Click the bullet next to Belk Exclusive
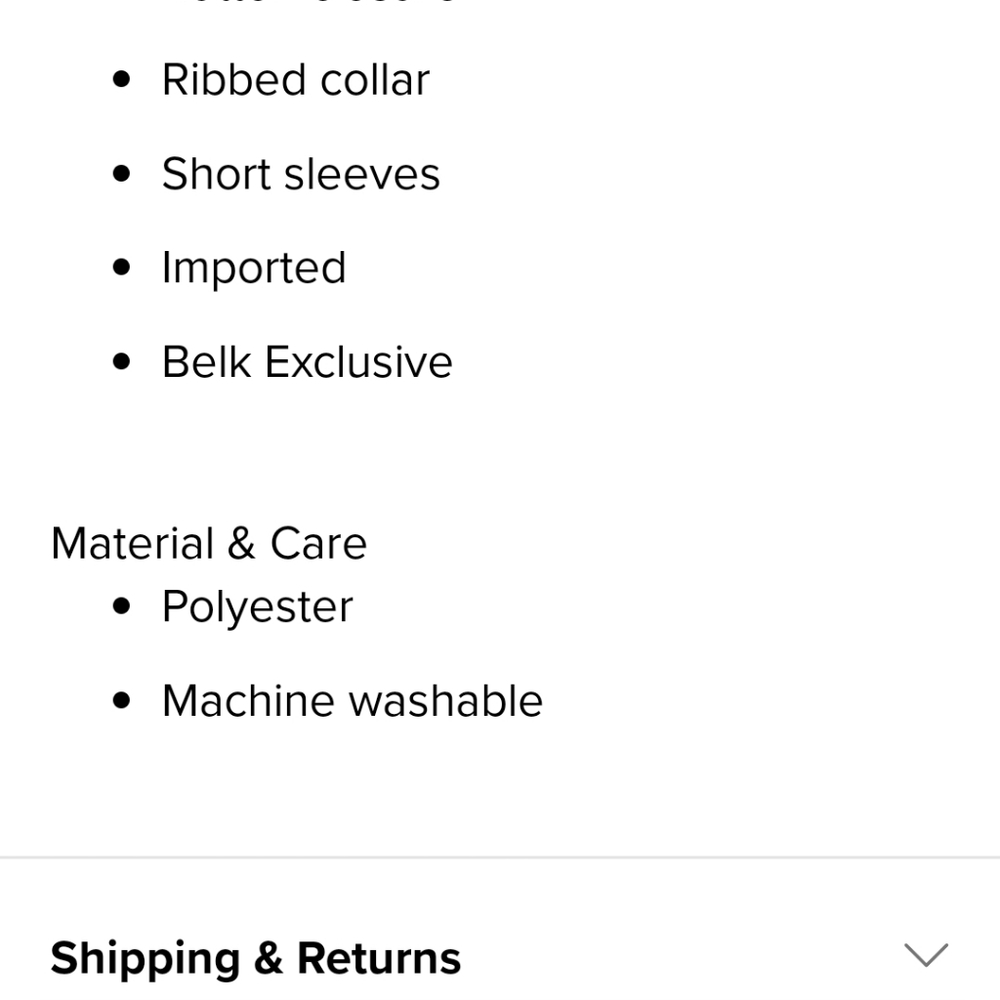Screen dimensions: 1000x1000 [x=122, y=362]
